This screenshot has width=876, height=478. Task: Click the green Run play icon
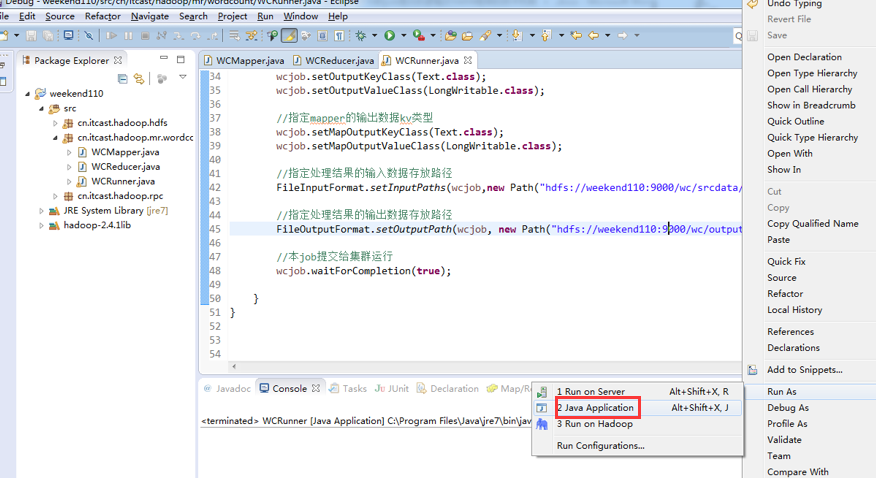(389, 36)
